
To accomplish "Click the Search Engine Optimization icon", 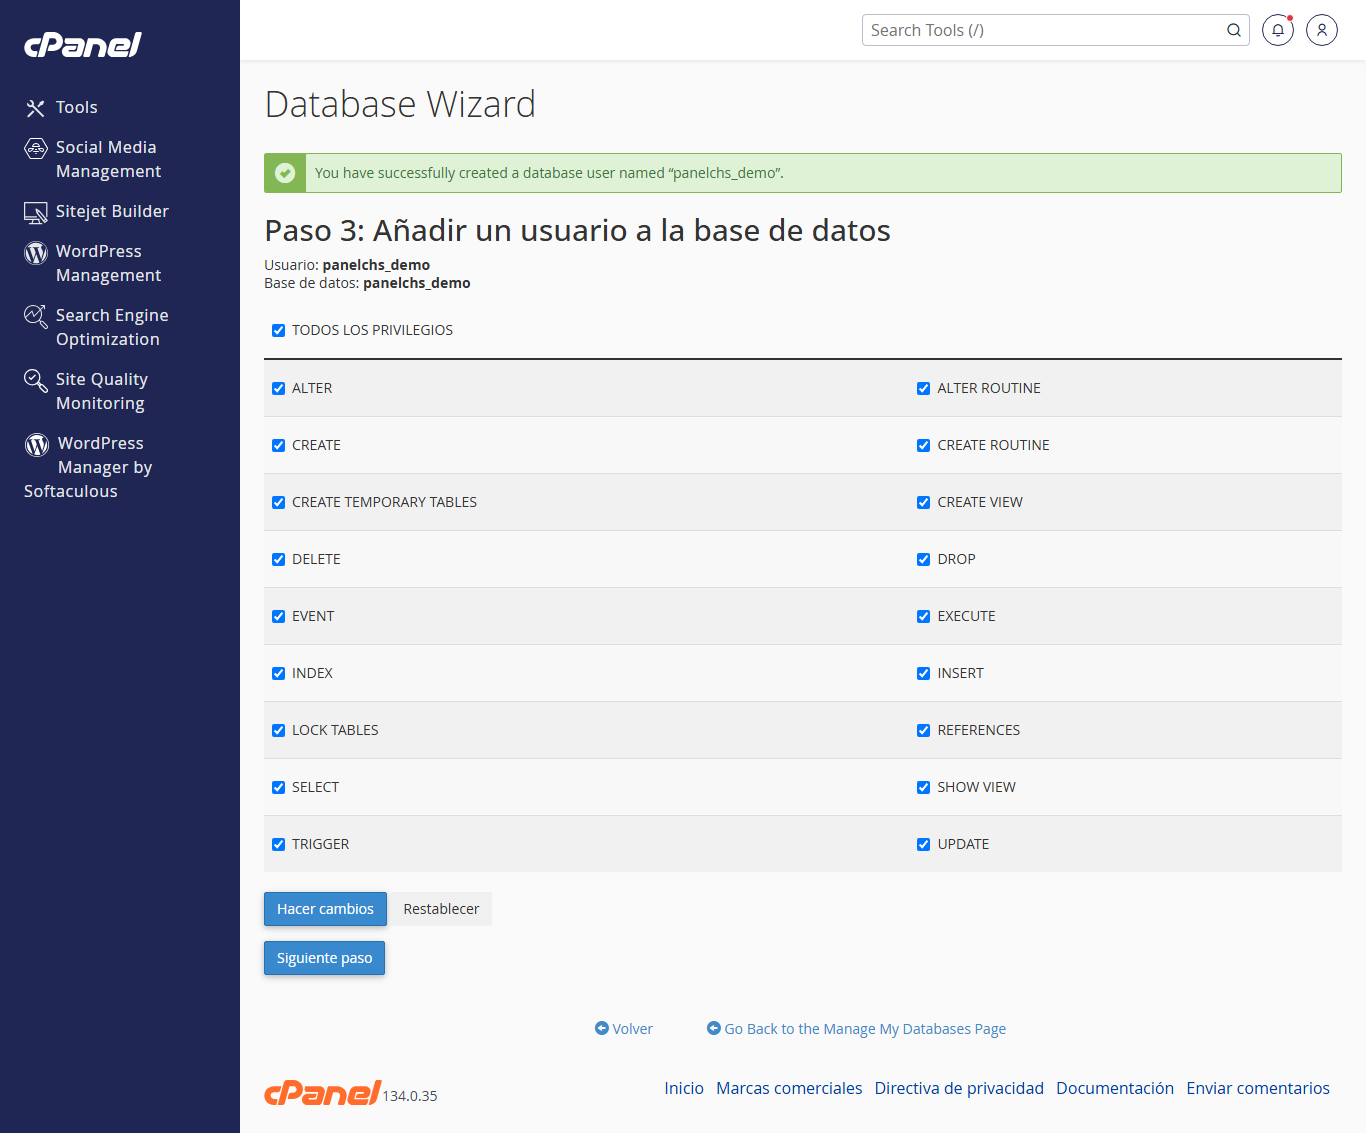I will [36, 317].
